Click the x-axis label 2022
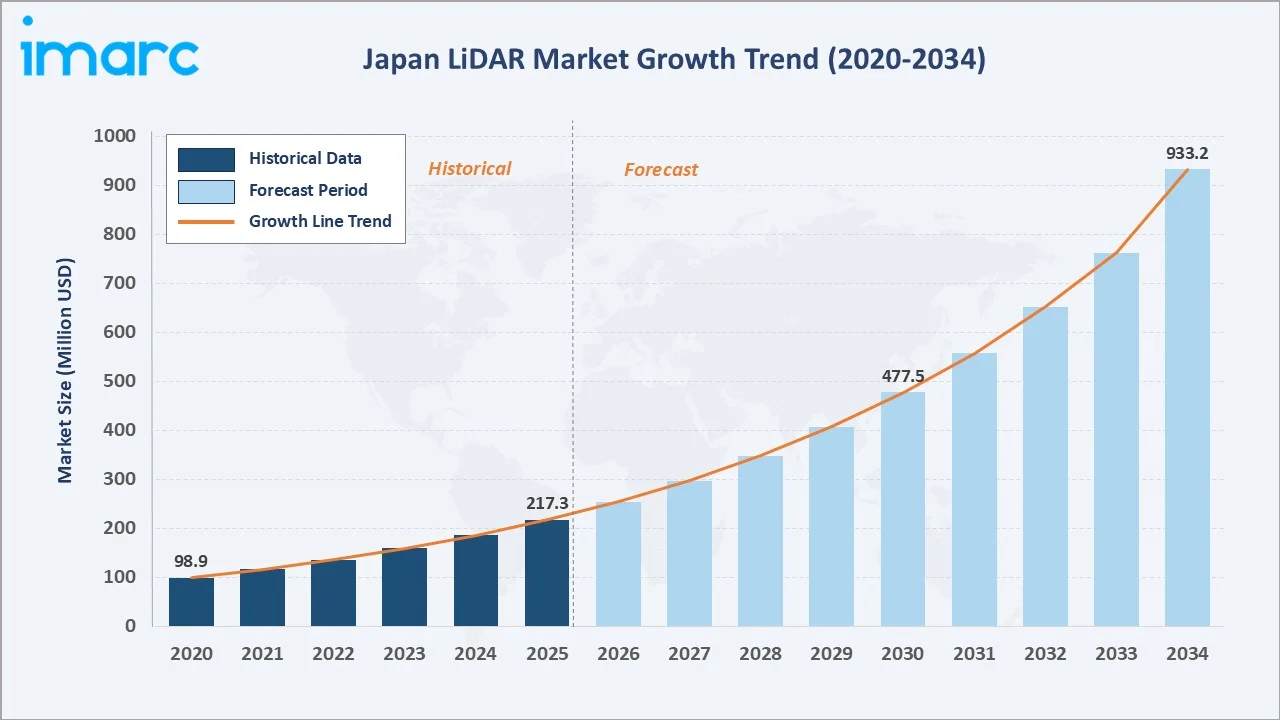1280x720 pixels. 333,654
